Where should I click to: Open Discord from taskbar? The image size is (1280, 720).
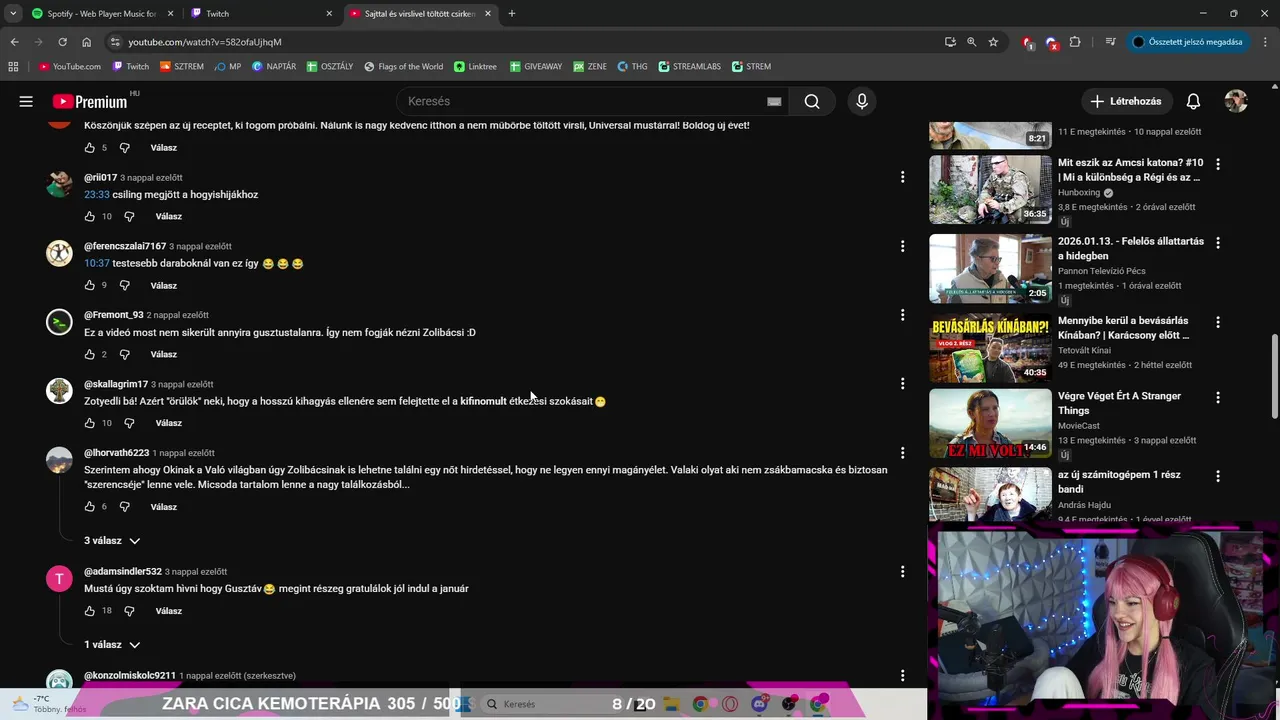(760, 704)
